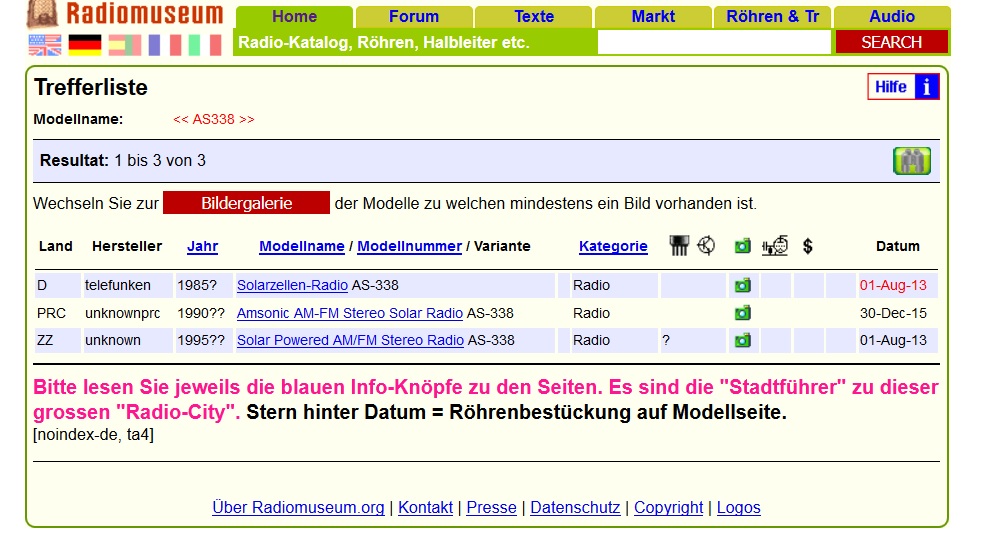This screenshot has height=558, width=983.
Task: Select the Spanish/Portuguese flag language
Action: 124,45
